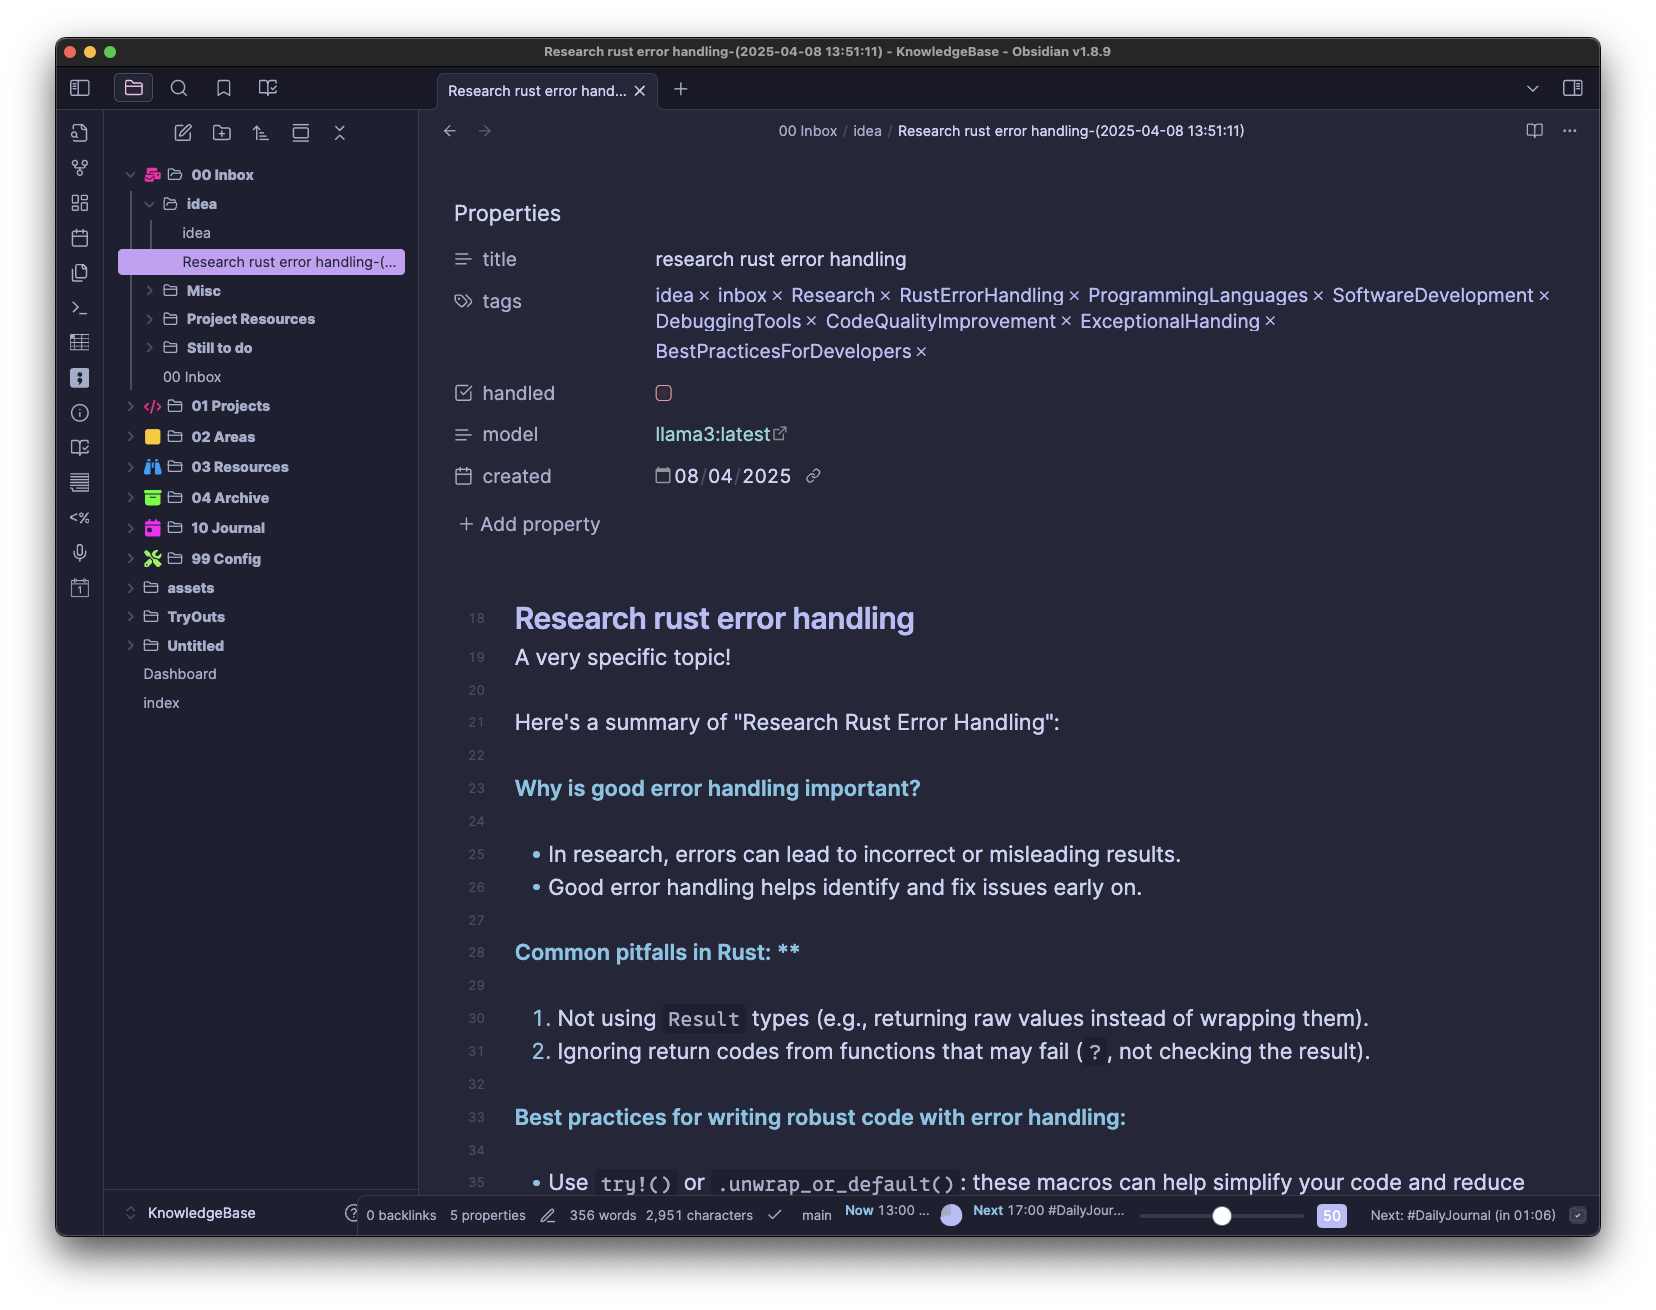Screen dimensions: 1656x1310
Task: Create a new note with the pencil icon
Action: tap(183, 132)
